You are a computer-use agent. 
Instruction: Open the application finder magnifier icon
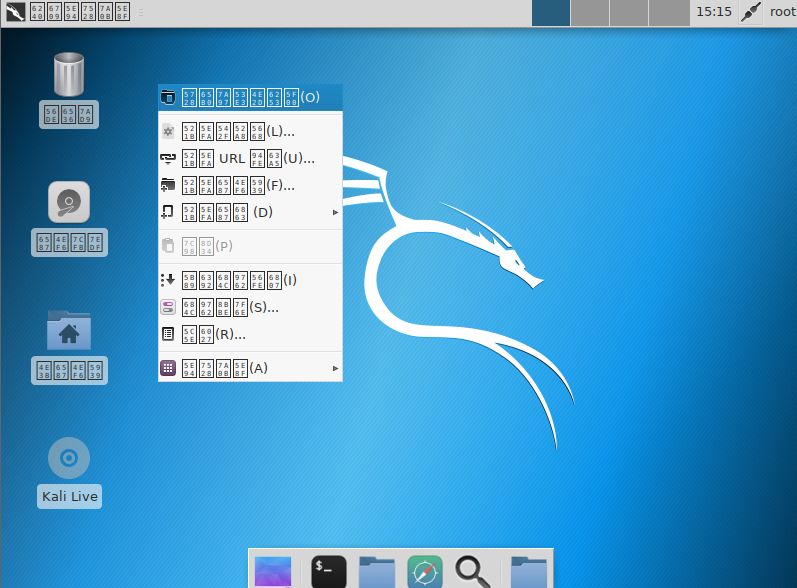click(473, 572)
